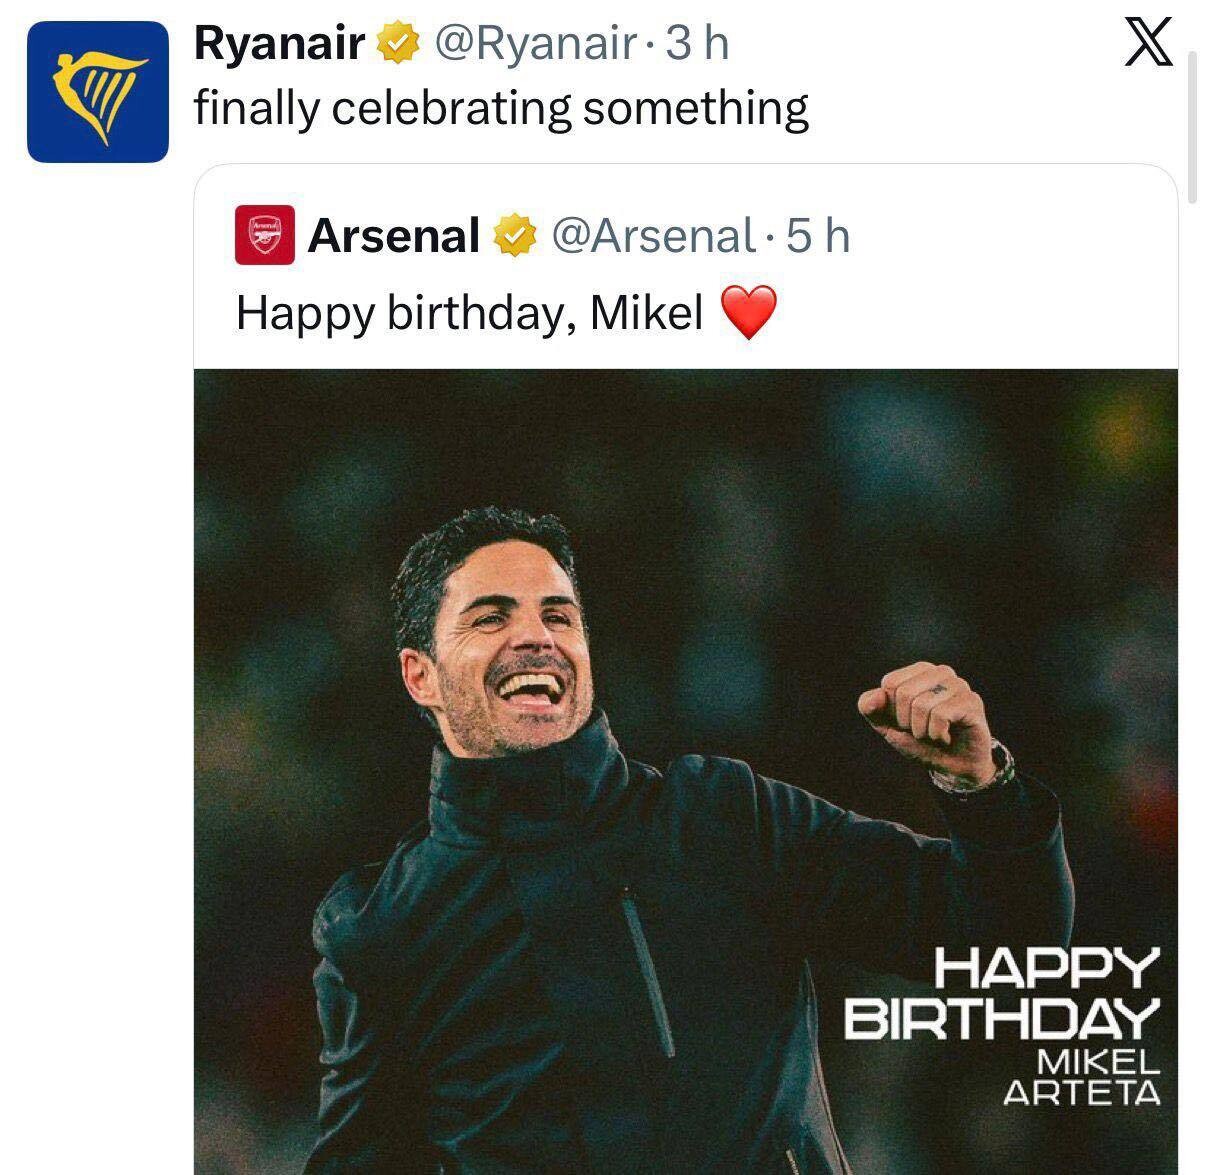Viewport: 1206px width, 1175px height.
Task: Open the Ryanair profile avatar
Action: coord(98,92)
